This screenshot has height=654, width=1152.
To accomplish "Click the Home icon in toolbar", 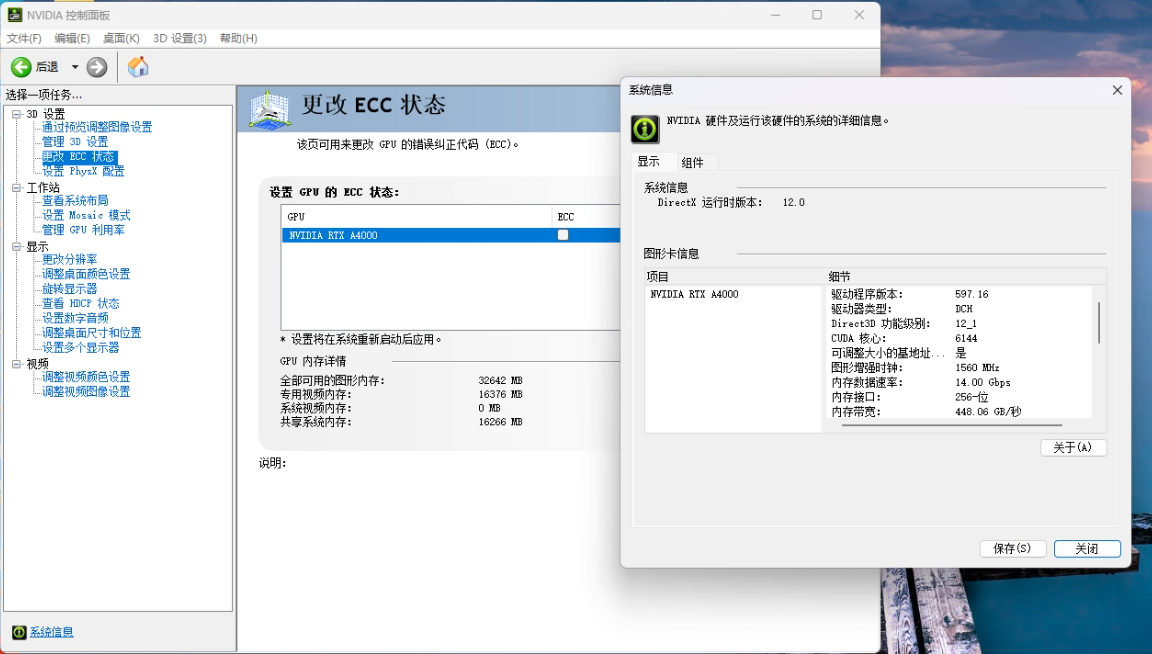I will coord(138,66).
